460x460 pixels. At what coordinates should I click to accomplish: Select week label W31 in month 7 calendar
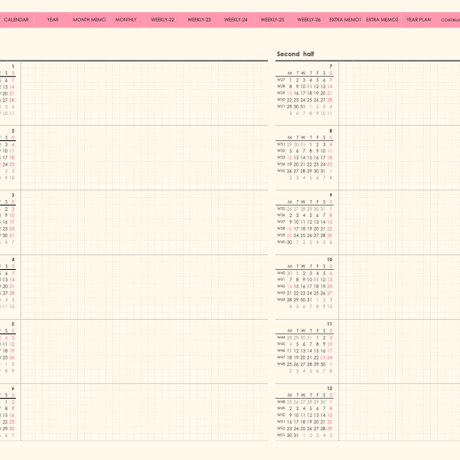pyautogui.click(x=281, y=106)
